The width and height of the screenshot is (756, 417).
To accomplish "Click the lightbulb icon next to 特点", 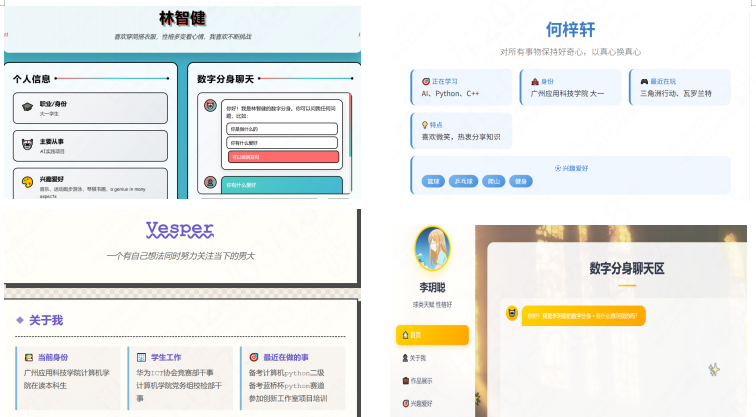I will (x=426, y=124).
